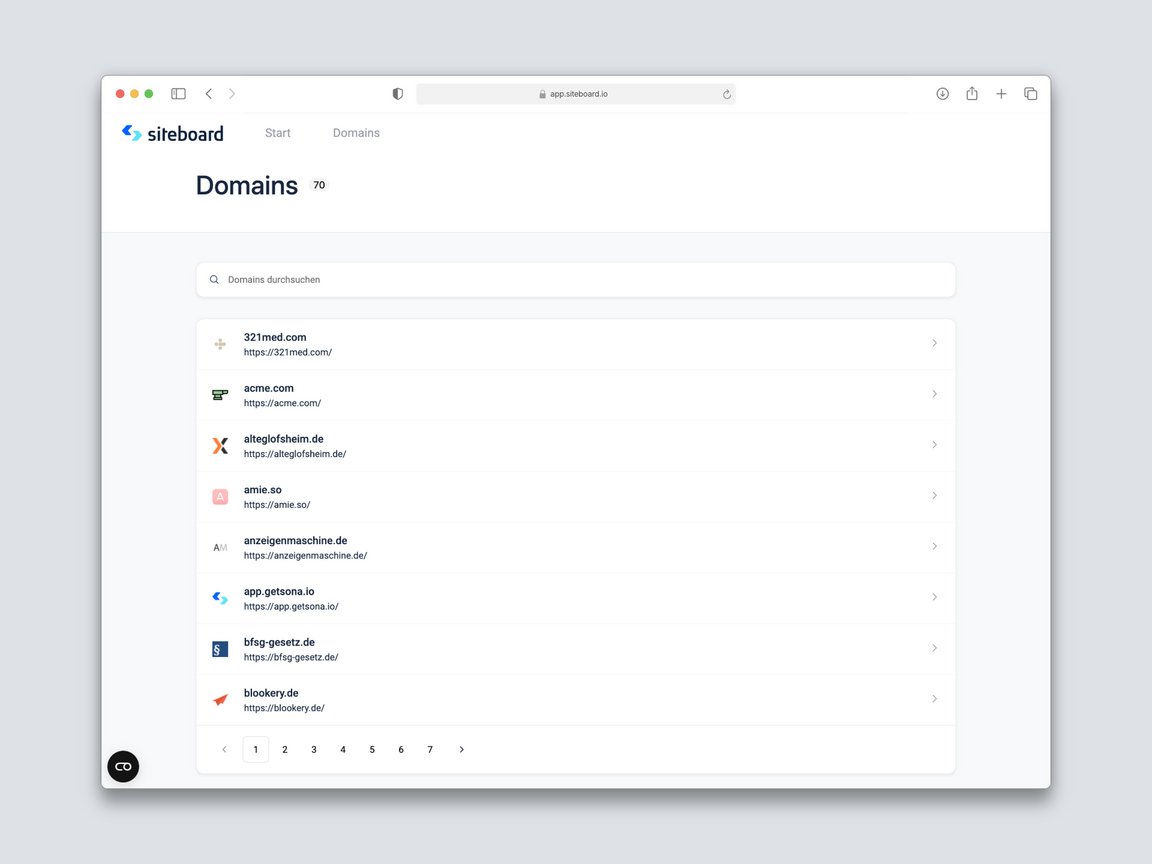Screen dimensions: 1152x864
Task: Open the anzeigenmaschine.de domain title
Action: pos(295,540)
